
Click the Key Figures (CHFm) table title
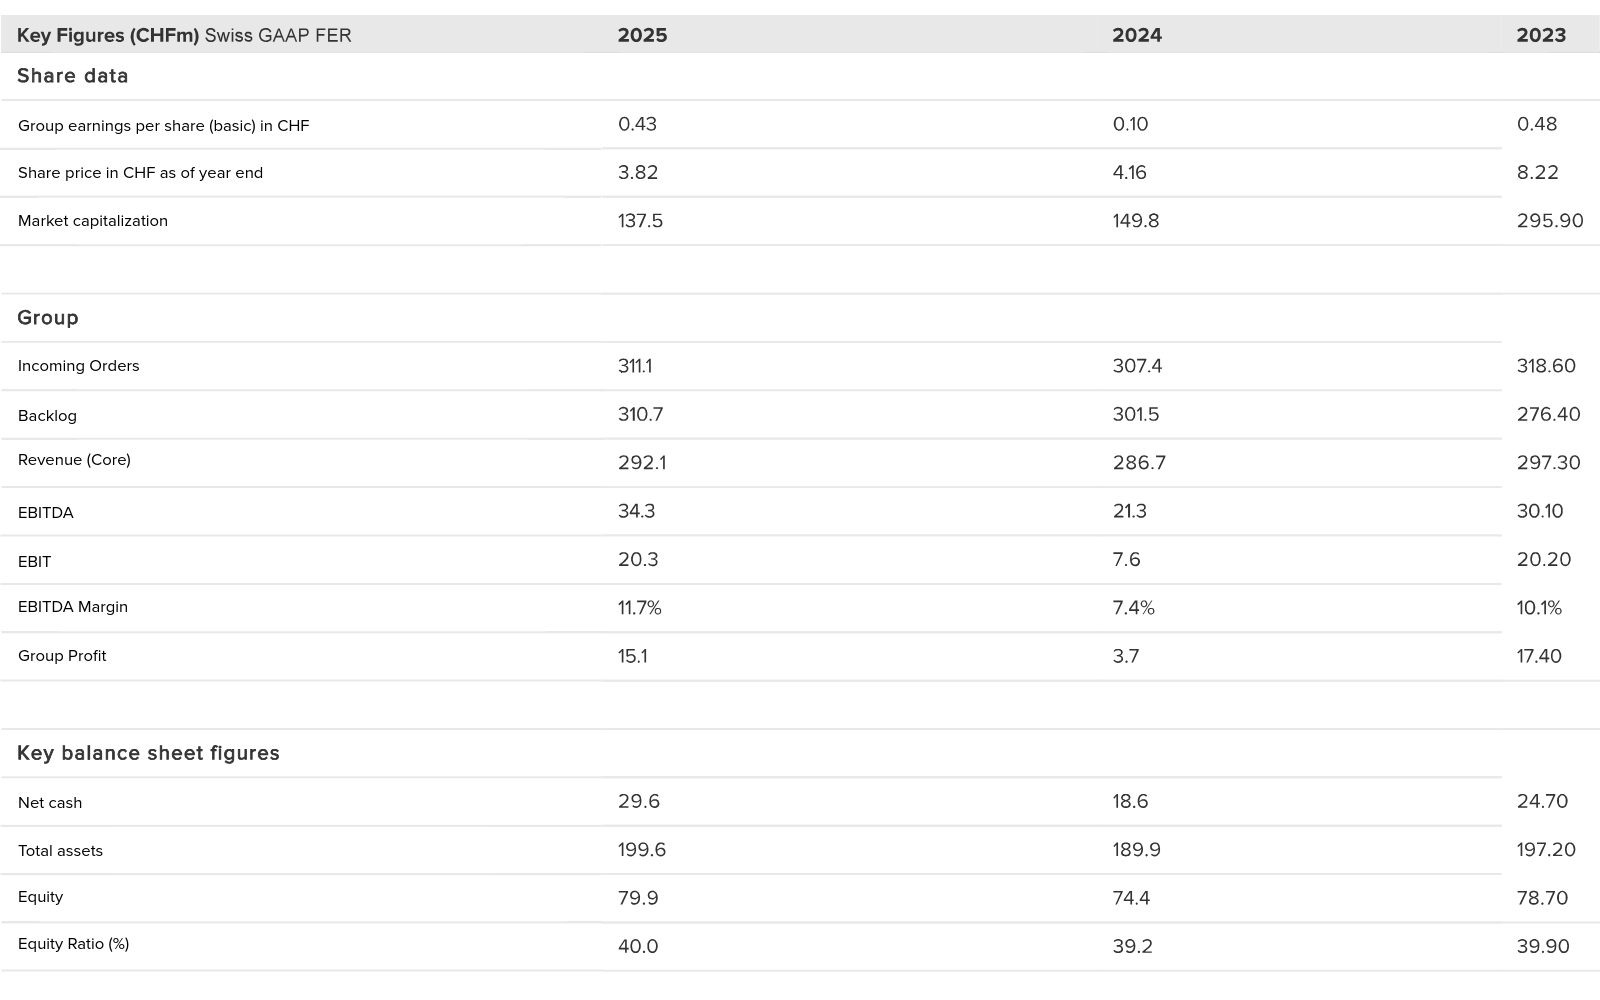[x=108, y=35]
